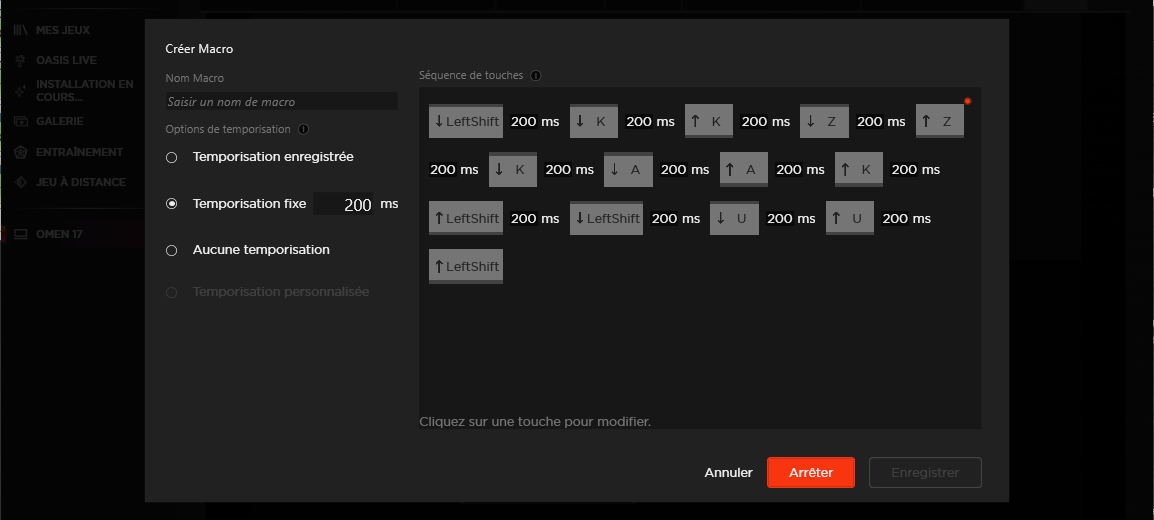This screenshot has width=1154, height=520.
Task: Click the info icon next to Séquence de touches
Action: point(536,75)
